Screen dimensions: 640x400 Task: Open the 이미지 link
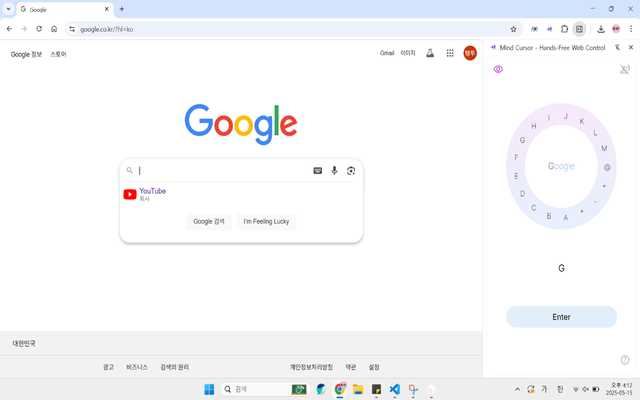[408, 53]
